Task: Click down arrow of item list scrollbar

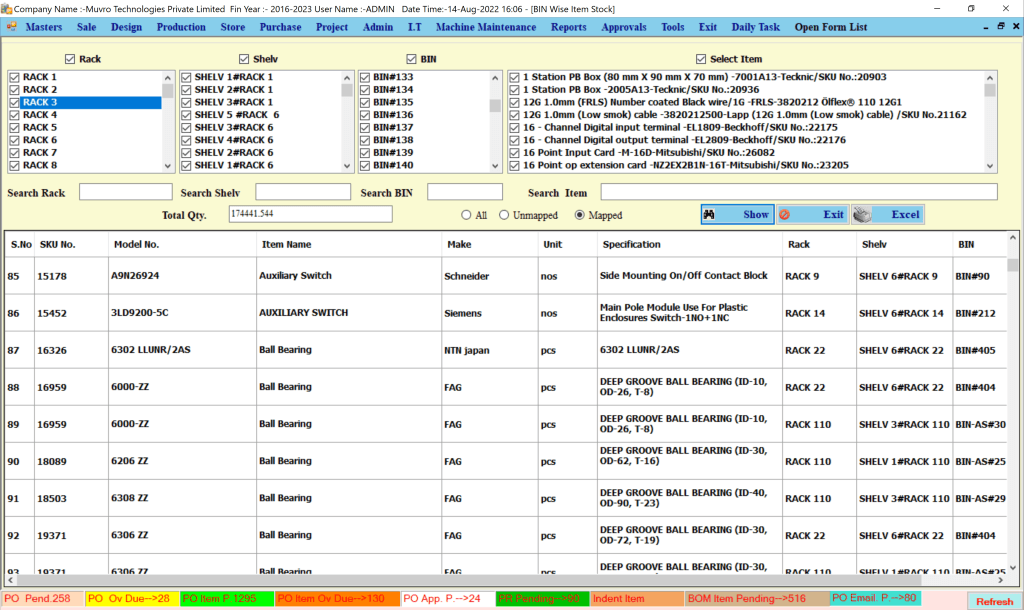Action: click(x=990, y=166)
